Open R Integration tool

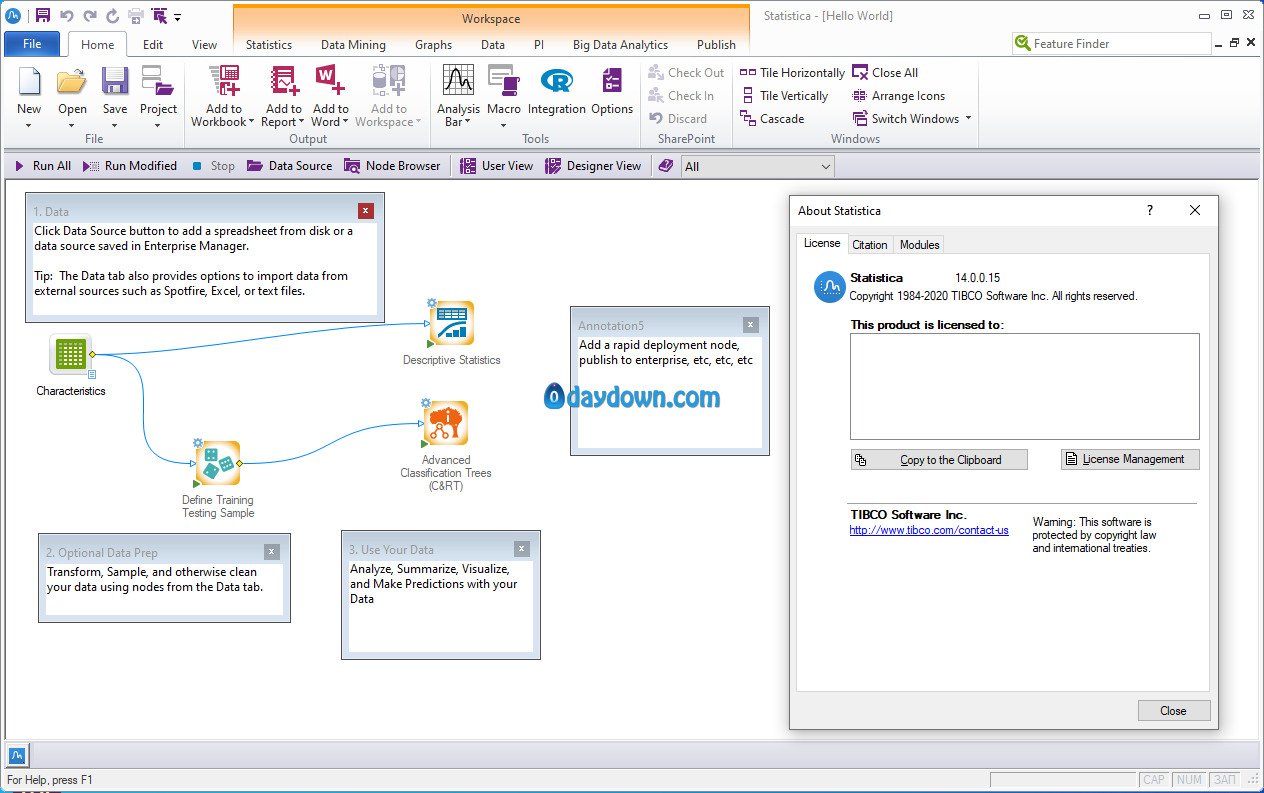click(556, 82)
